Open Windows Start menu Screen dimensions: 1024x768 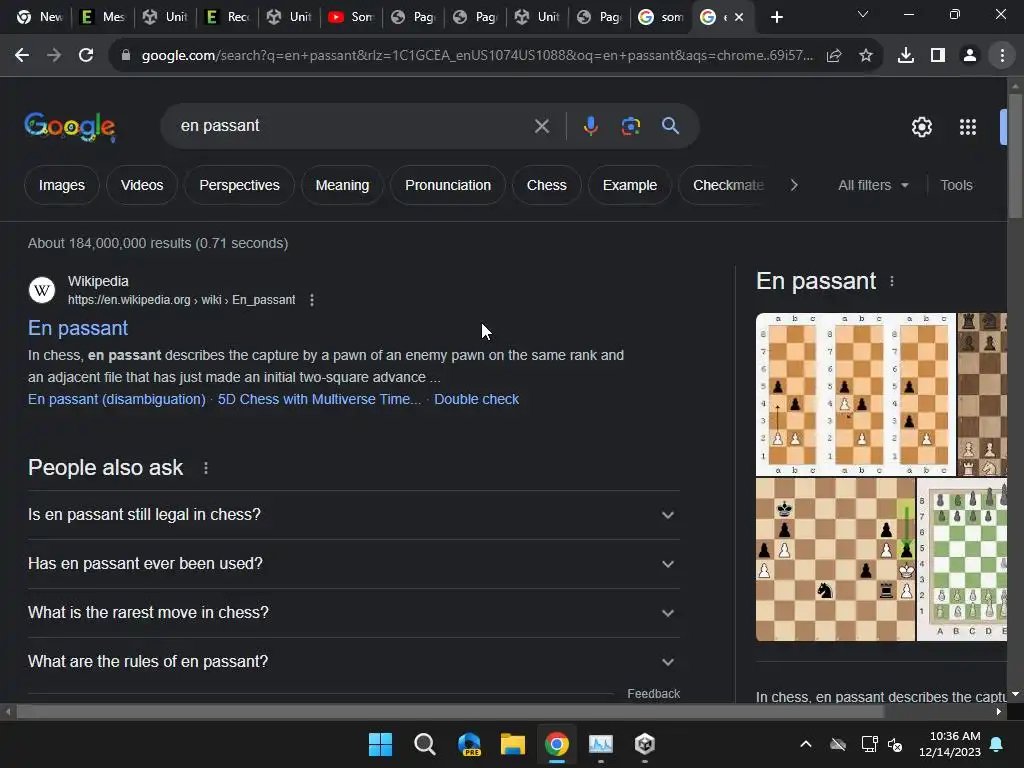click(x=380, y=744)
